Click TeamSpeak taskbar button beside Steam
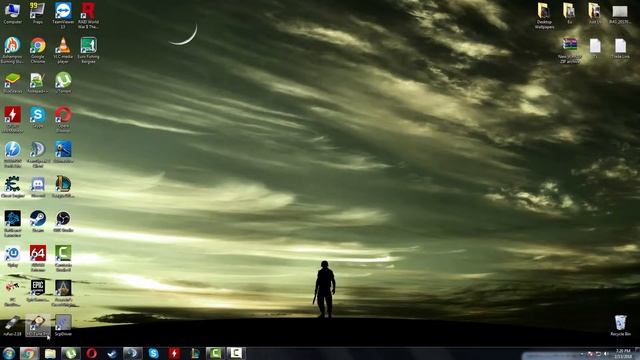Image resolution: width=640 pixels, height=360 pixels. click(133, 353)
